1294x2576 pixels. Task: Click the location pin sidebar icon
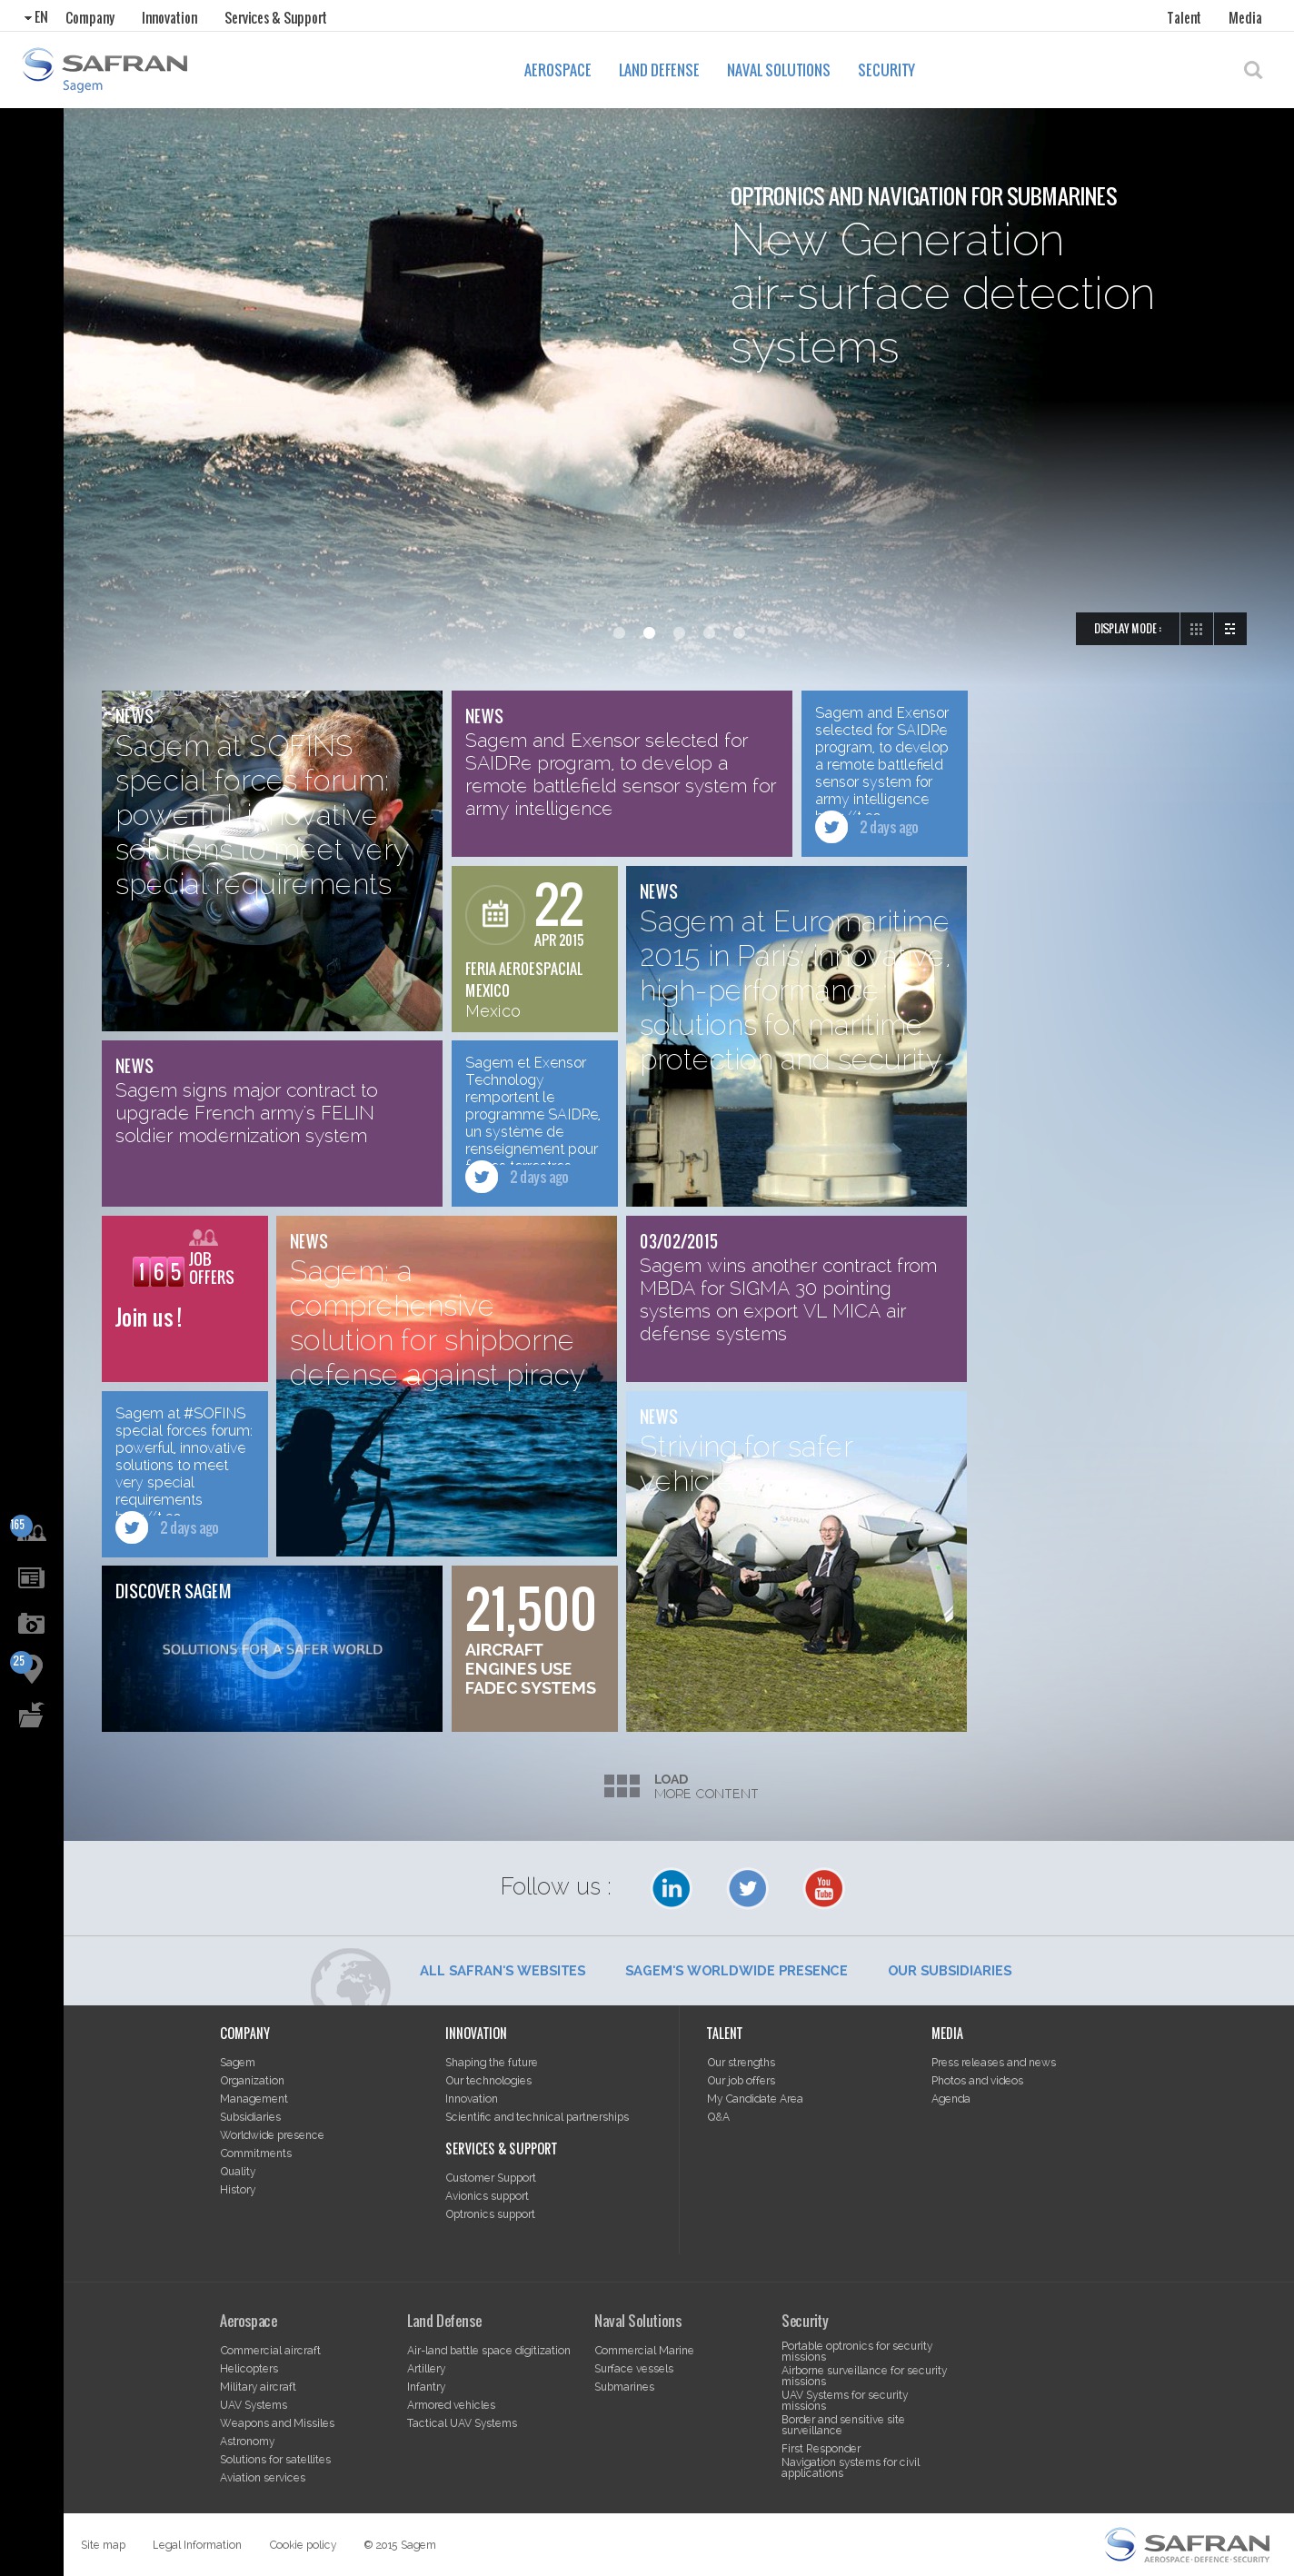[30, 1668]
